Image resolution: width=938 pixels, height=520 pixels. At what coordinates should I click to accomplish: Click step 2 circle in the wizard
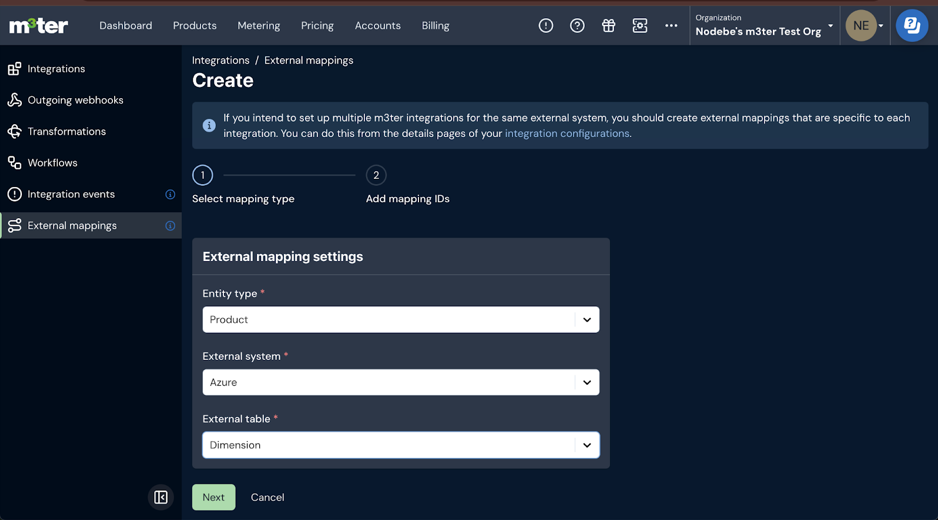pos(376,175)
